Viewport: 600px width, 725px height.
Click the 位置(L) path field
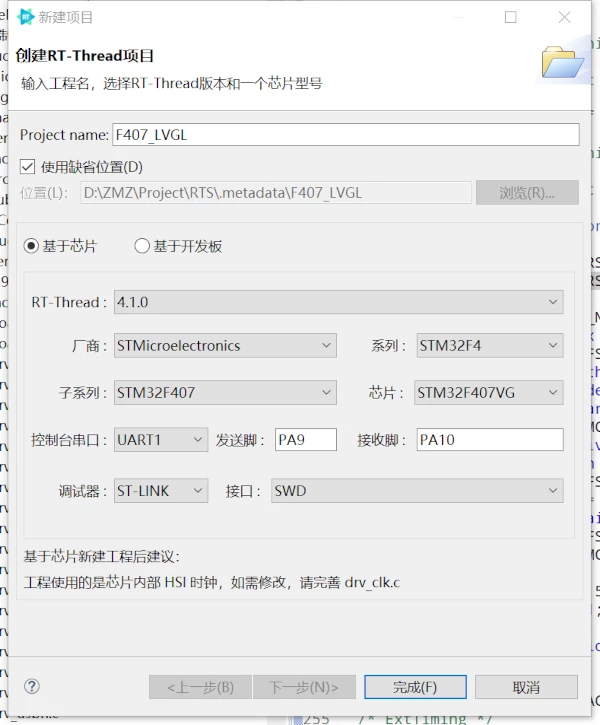point(276,193)
